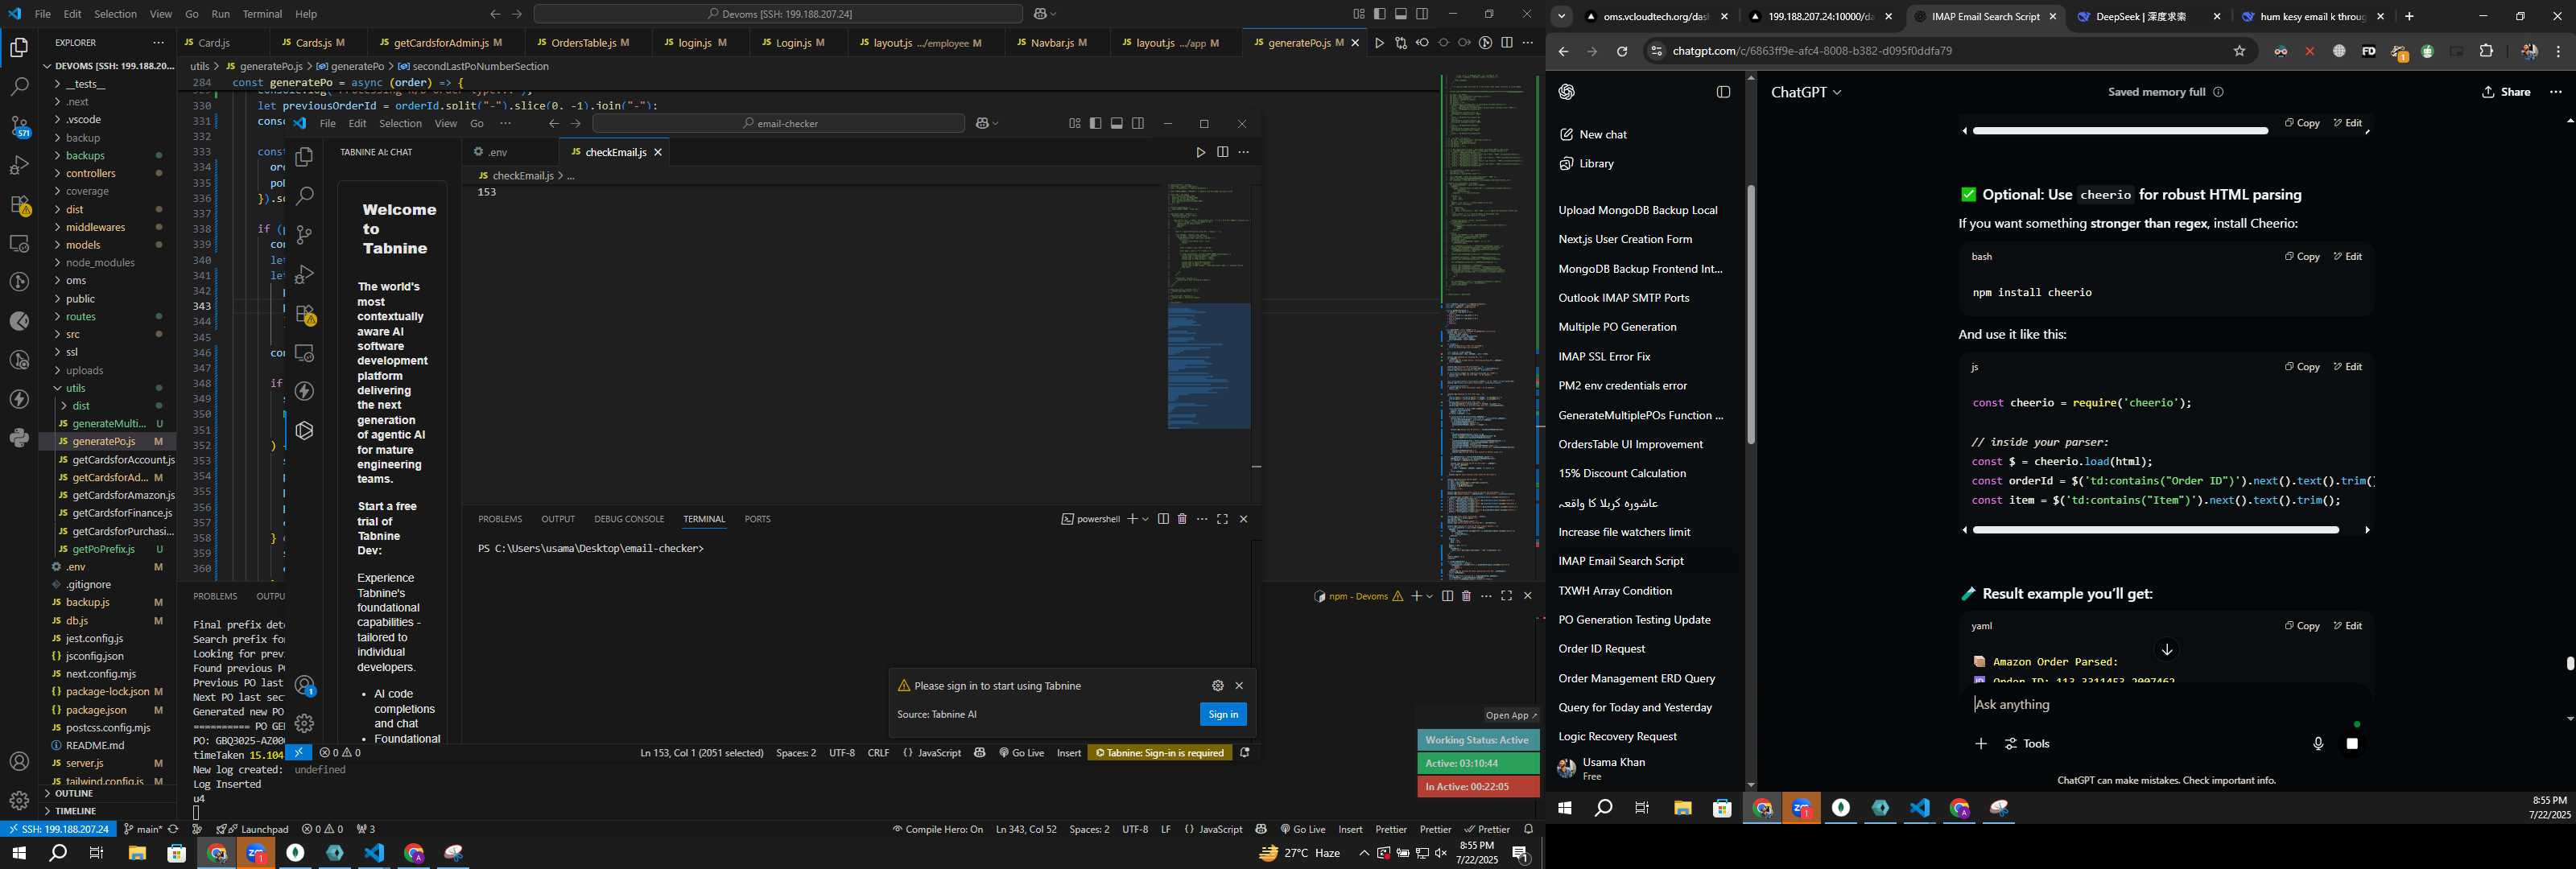
Task: Toggle Secondary Side Bar in email-checker window
Action: coord(1138,123)
